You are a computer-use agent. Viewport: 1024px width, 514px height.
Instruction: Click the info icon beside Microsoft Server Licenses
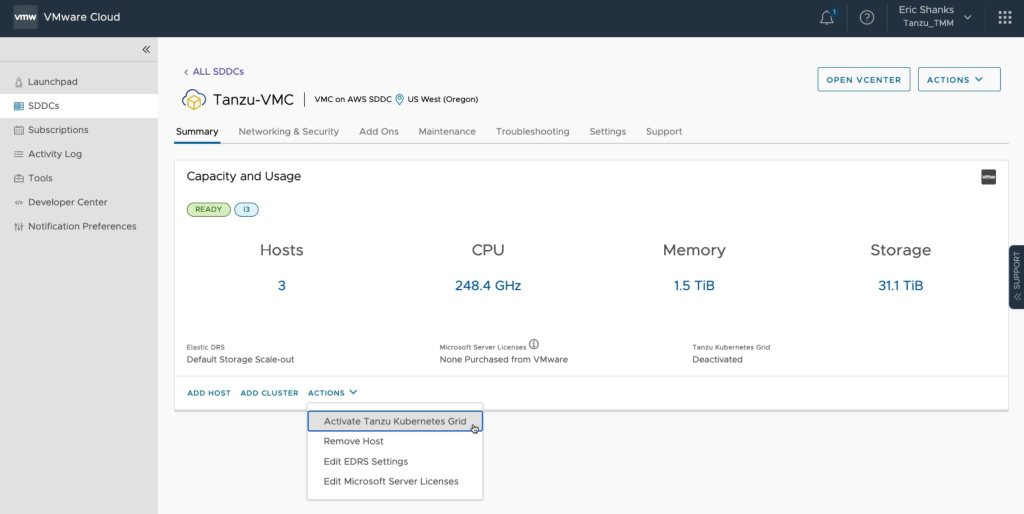click(x=534, y=345)
